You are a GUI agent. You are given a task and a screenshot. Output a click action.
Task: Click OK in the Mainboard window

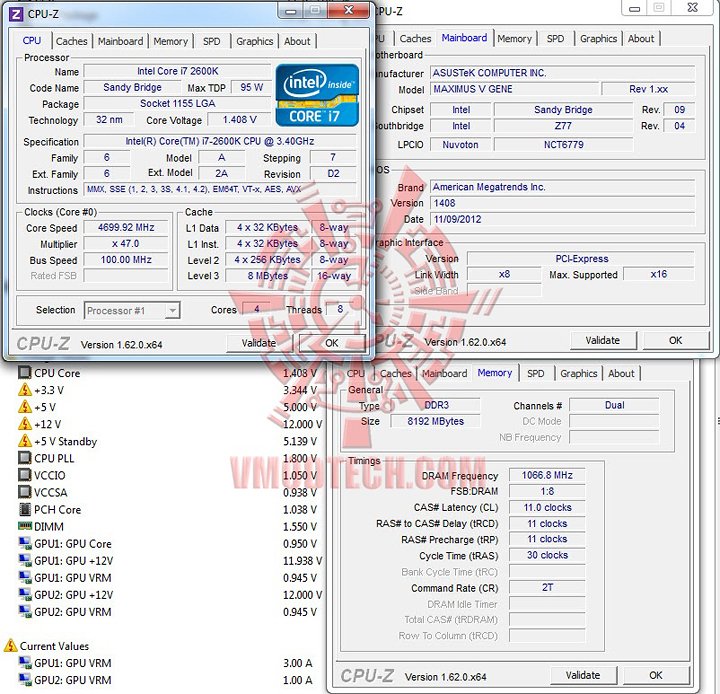pyautogui.click(x=675, y=340)
